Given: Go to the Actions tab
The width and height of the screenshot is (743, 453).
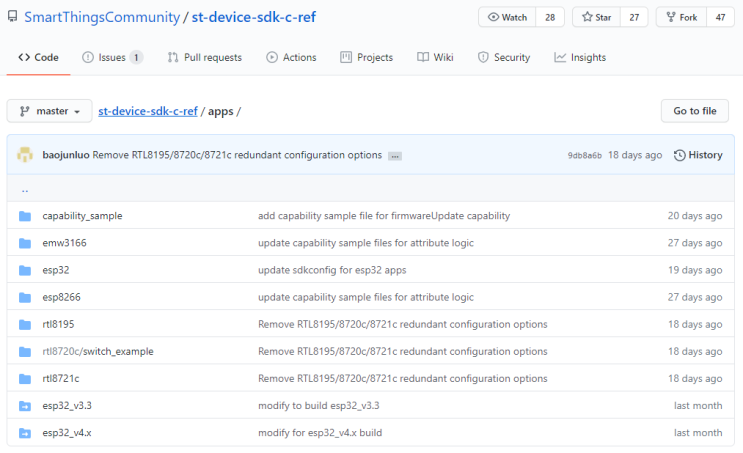Looking at the screenshot, I should click(291, 57).
